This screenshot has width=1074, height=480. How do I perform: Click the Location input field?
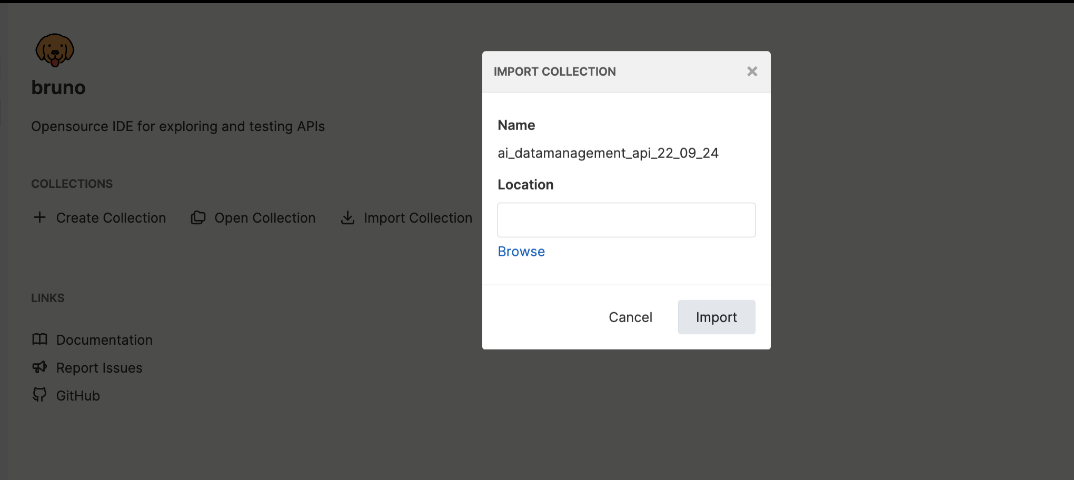coord(626,220)
